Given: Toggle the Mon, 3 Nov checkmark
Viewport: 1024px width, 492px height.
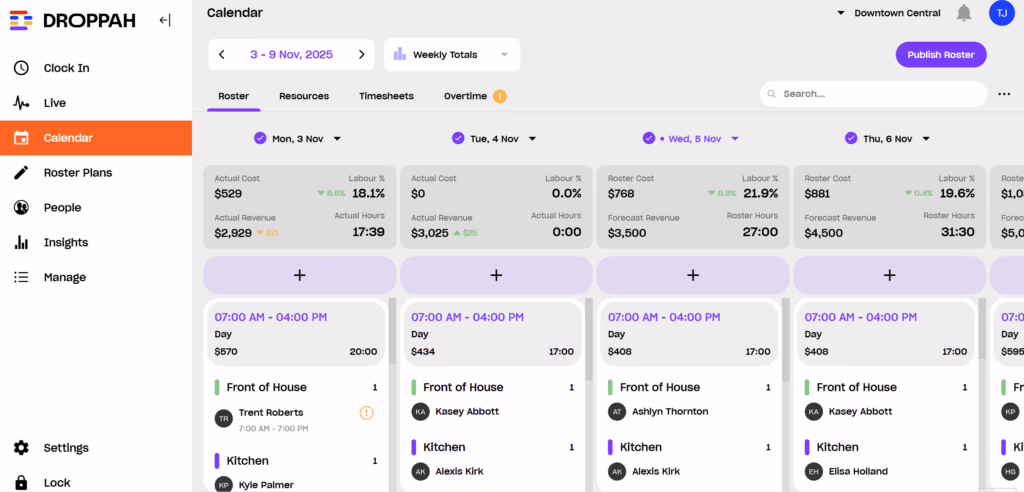Looking at the screenshot, I should [260, 139].
